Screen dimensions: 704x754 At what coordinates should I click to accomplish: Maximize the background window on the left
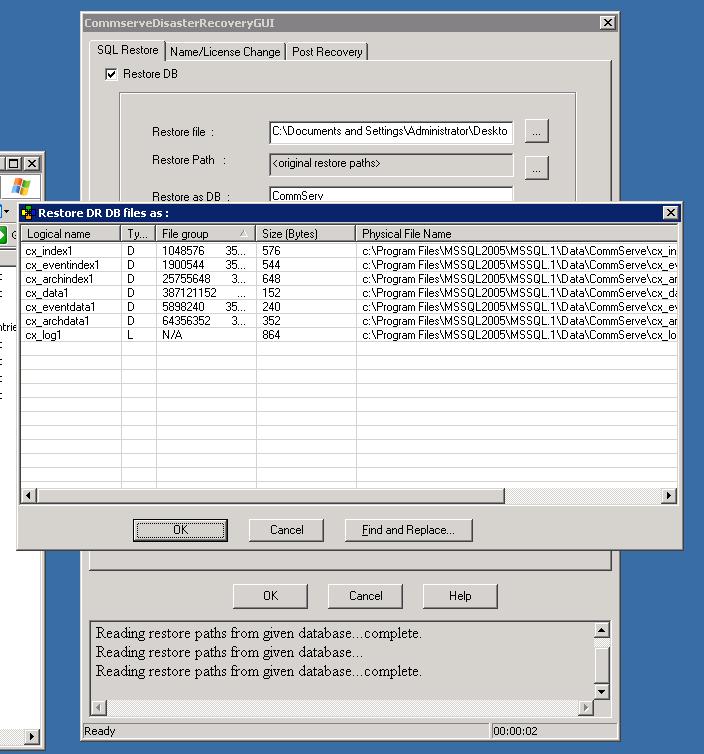click(13, 163)
